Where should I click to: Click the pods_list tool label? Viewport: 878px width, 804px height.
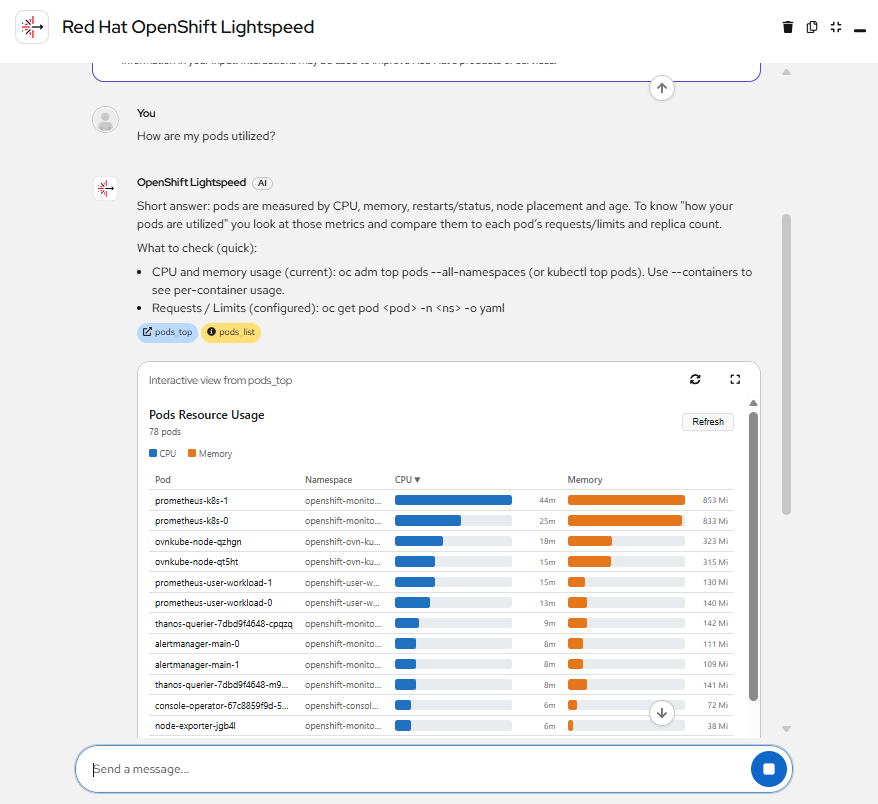[231, 332]
